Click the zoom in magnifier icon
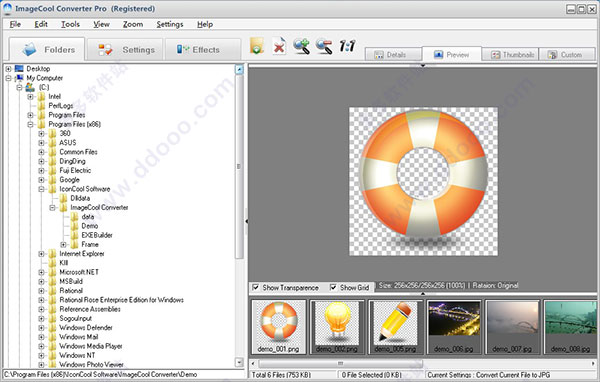The image size is (600, 382). coord(302,46)
